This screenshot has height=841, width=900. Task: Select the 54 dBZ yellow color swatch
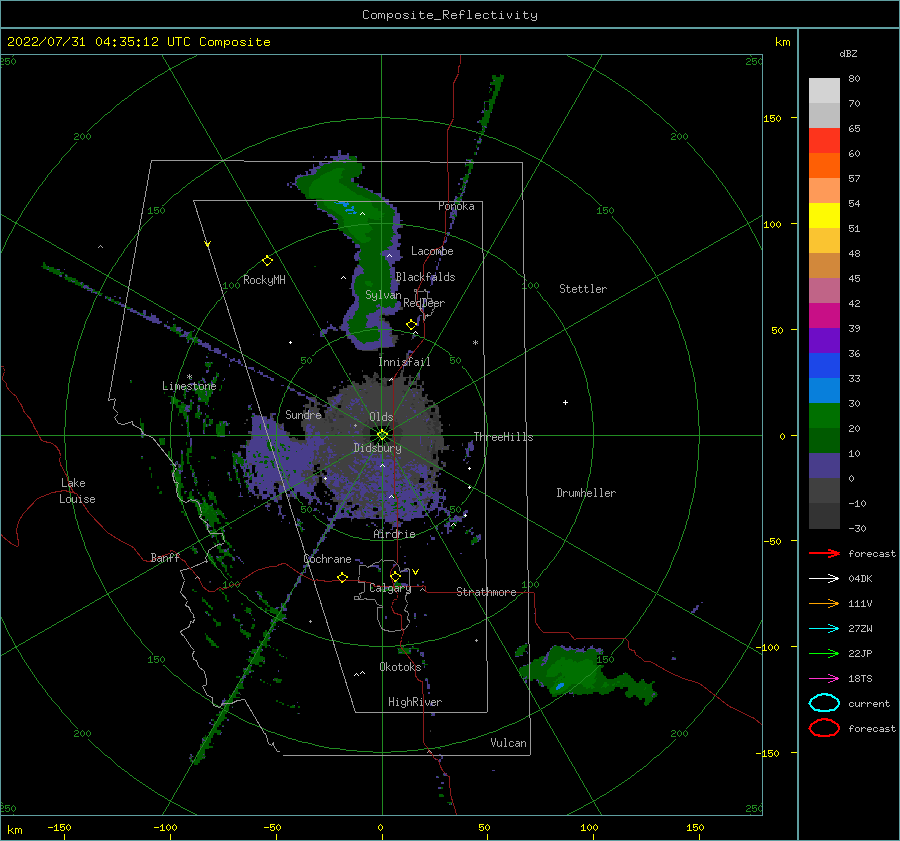[x=824, y=216]
